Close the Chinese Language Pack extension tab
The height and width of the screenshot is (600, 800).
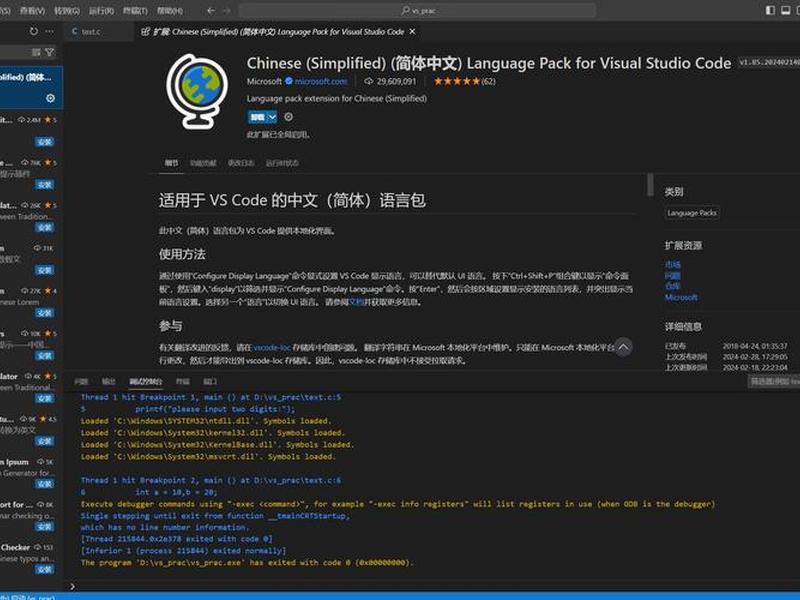[412, 32]
